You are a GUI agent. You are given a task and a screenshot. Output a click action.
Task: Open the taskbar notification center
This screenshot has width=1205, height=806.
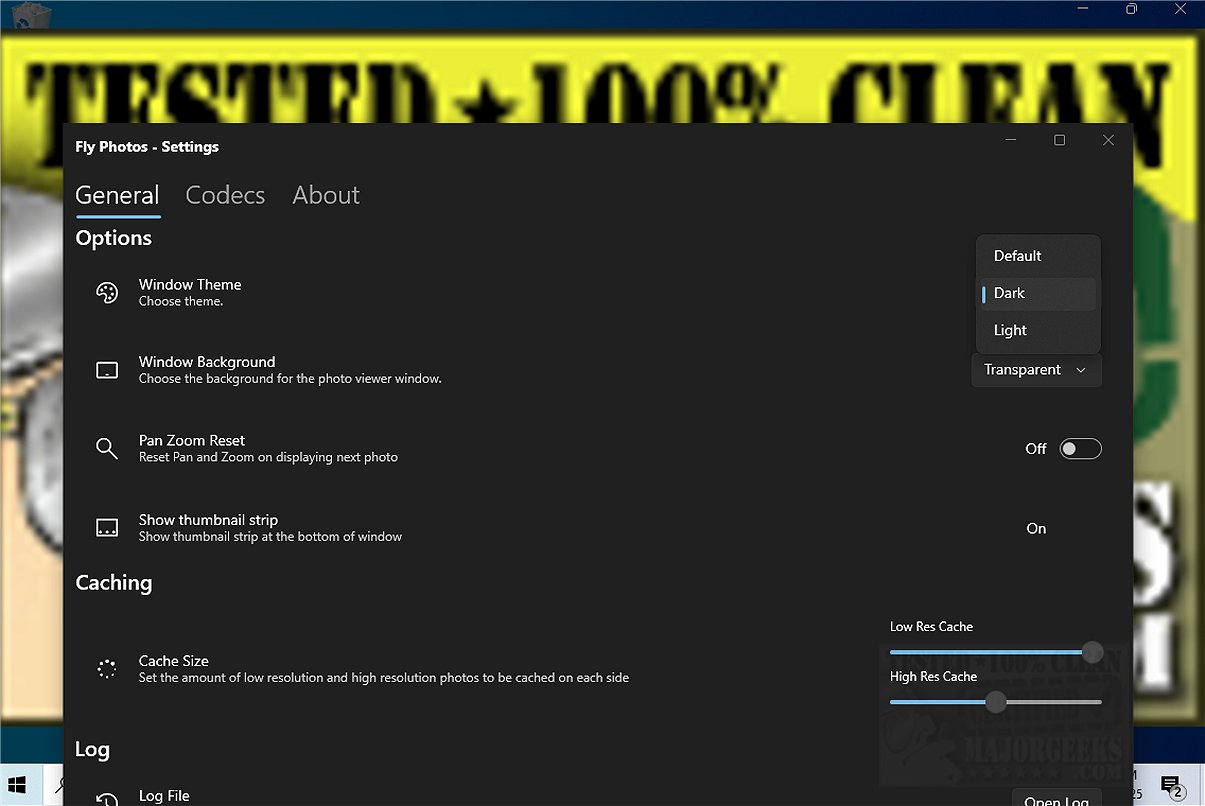point(1171,785)
